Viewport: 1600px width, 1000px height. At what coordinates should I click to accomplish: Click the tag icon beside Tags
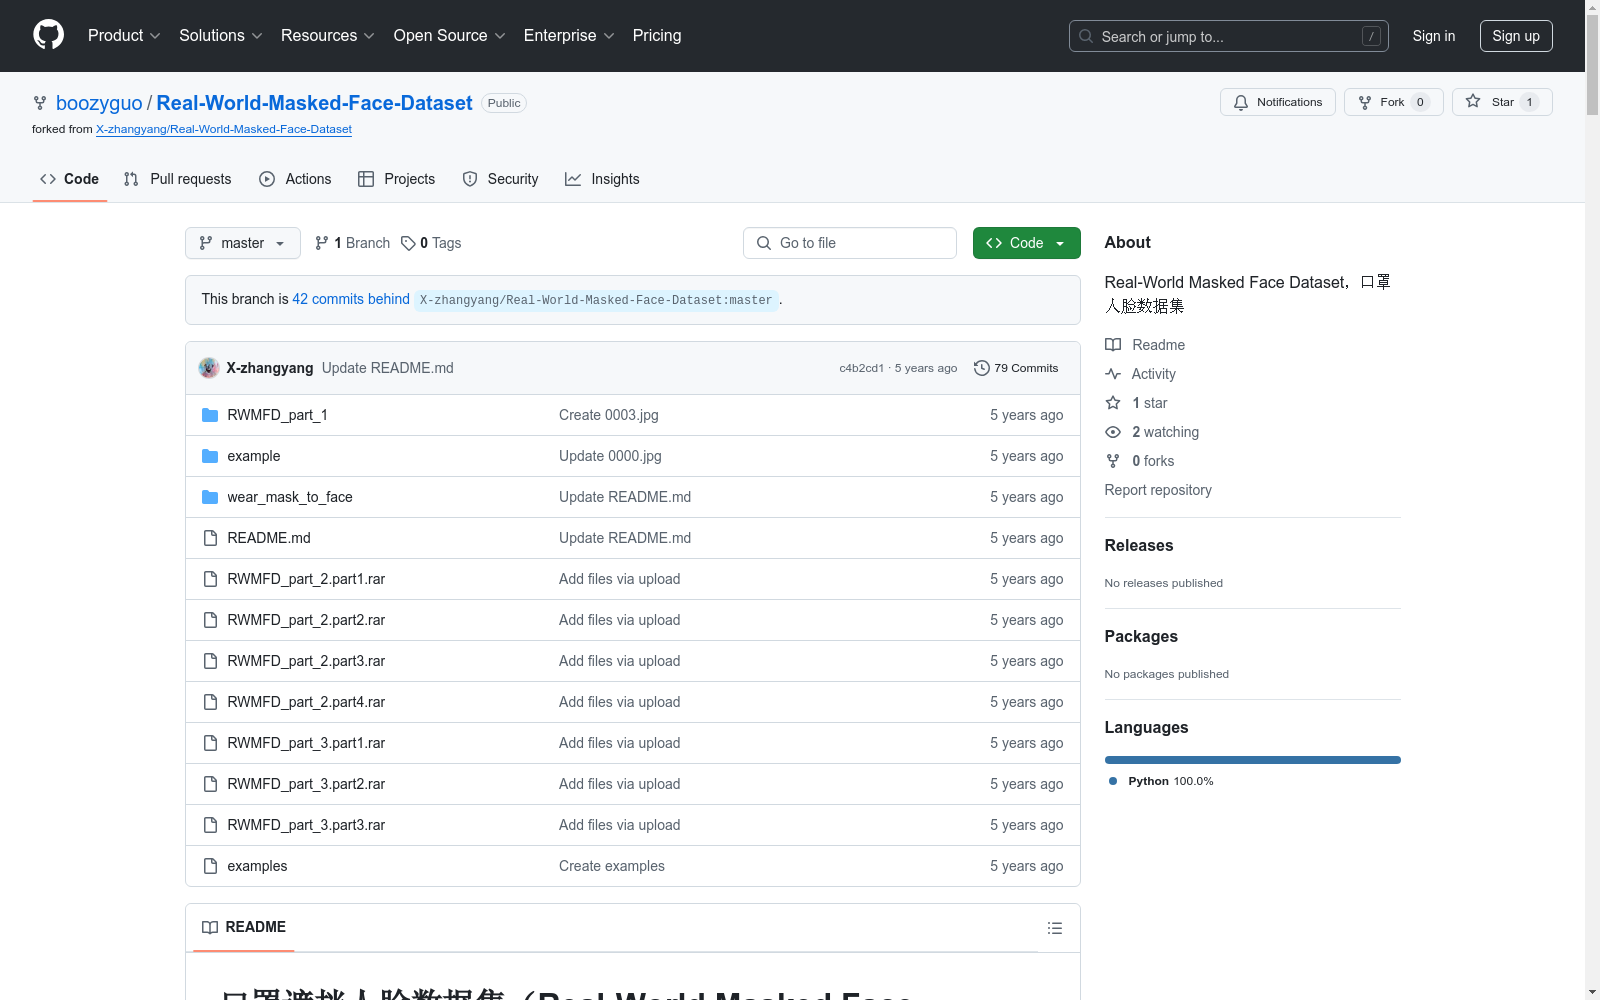(408, 243)
